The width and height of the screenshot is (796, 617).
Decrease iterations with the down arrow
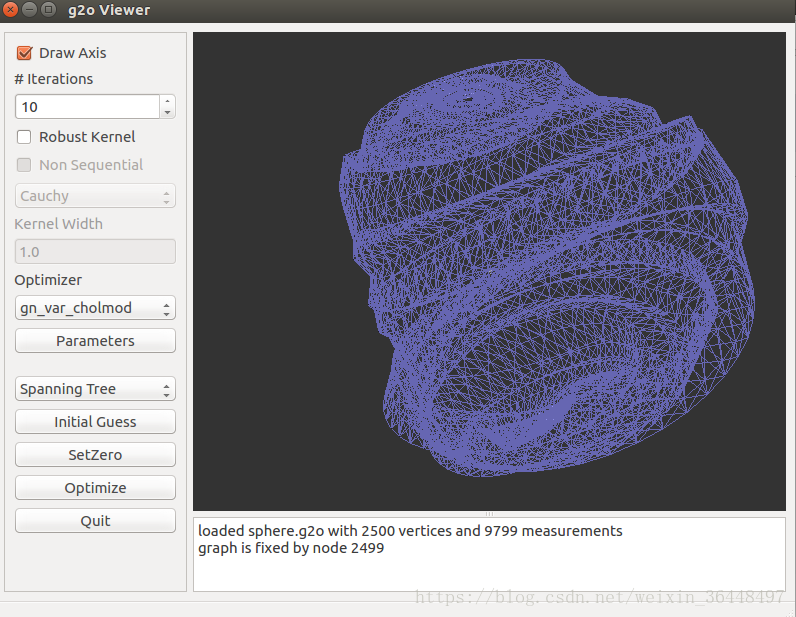tap(168, 113)
